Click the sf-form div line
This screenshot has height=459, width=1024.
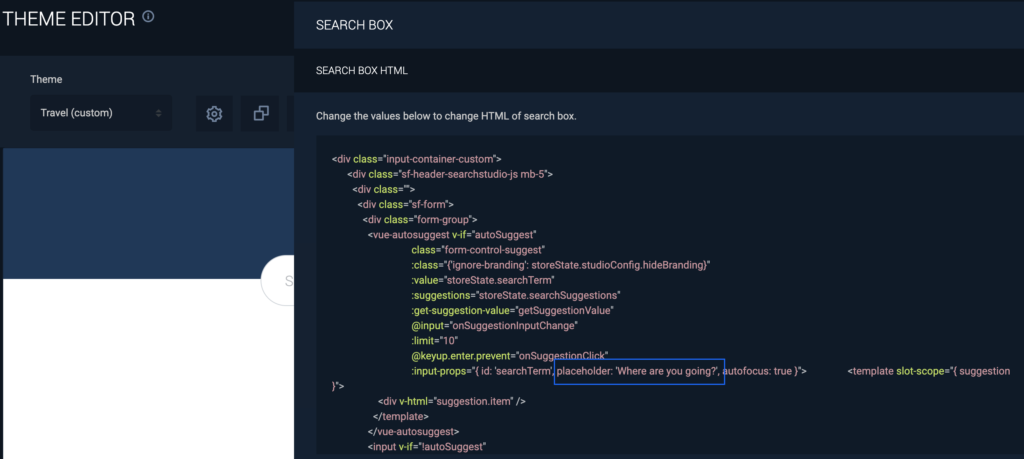pyautogui.click(x=406, y=204)
